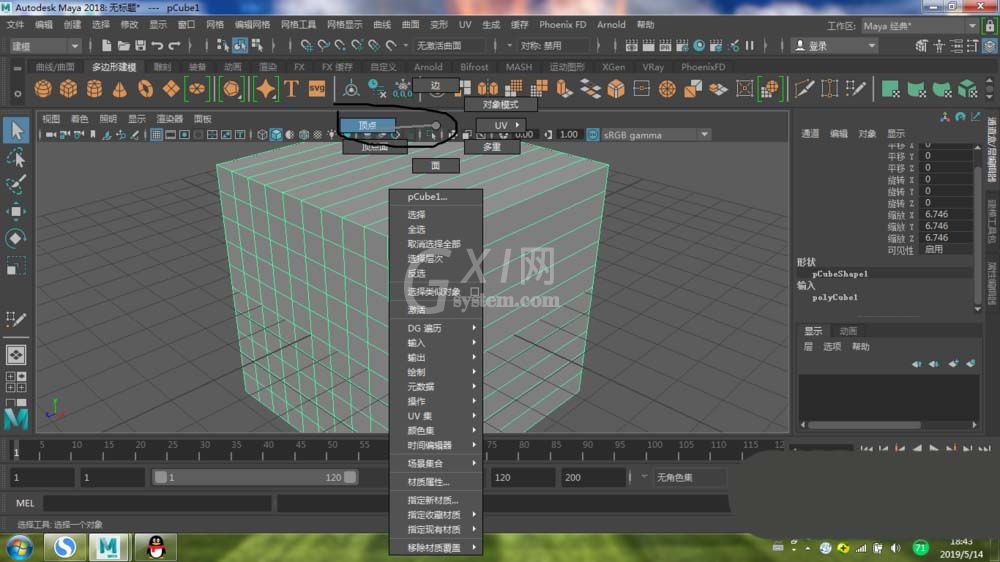The height and width of the screenshot is (562, 1000).
Task: Open the 编辑网格 menu
Action: 252,25
